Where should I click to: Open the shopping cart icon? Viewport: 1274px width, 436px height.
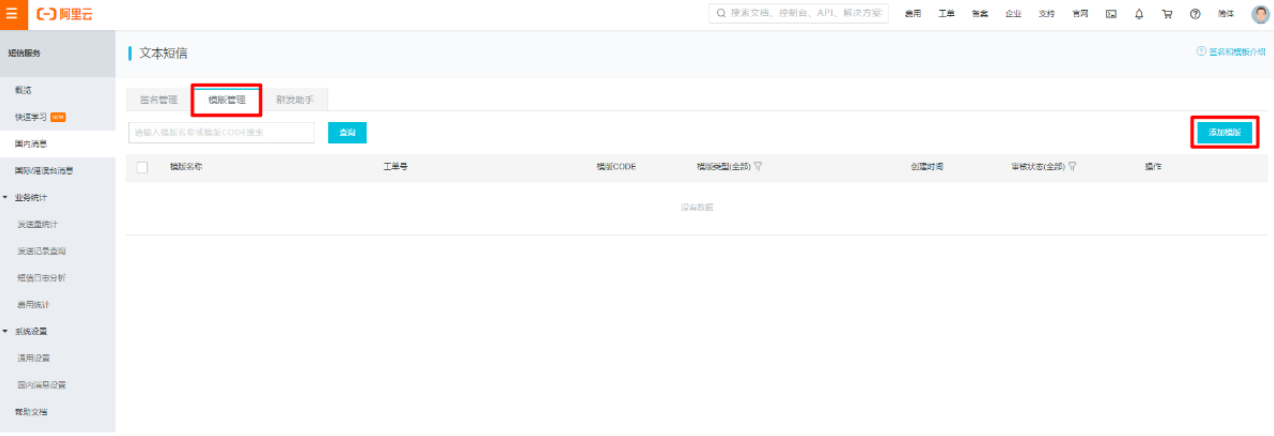pyautogui.click(x=1167, y=14)
